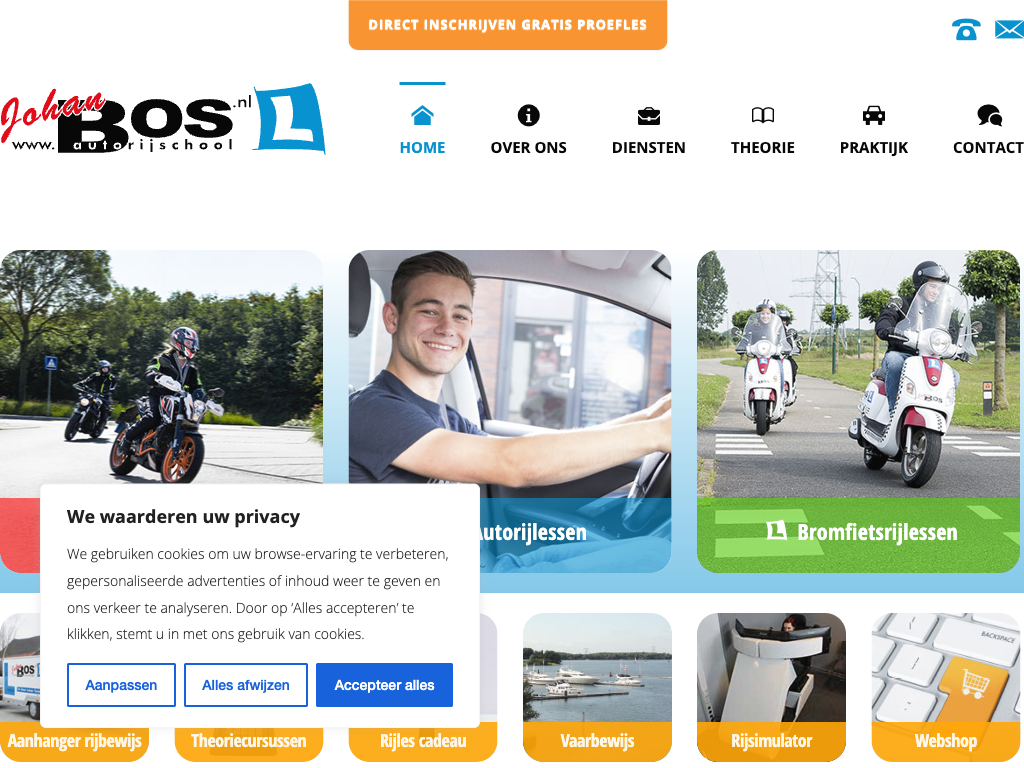Screen dimensions: 1024x768
Task: Click the briefcase icon above Diensten
Action: [x=648, y=116]
